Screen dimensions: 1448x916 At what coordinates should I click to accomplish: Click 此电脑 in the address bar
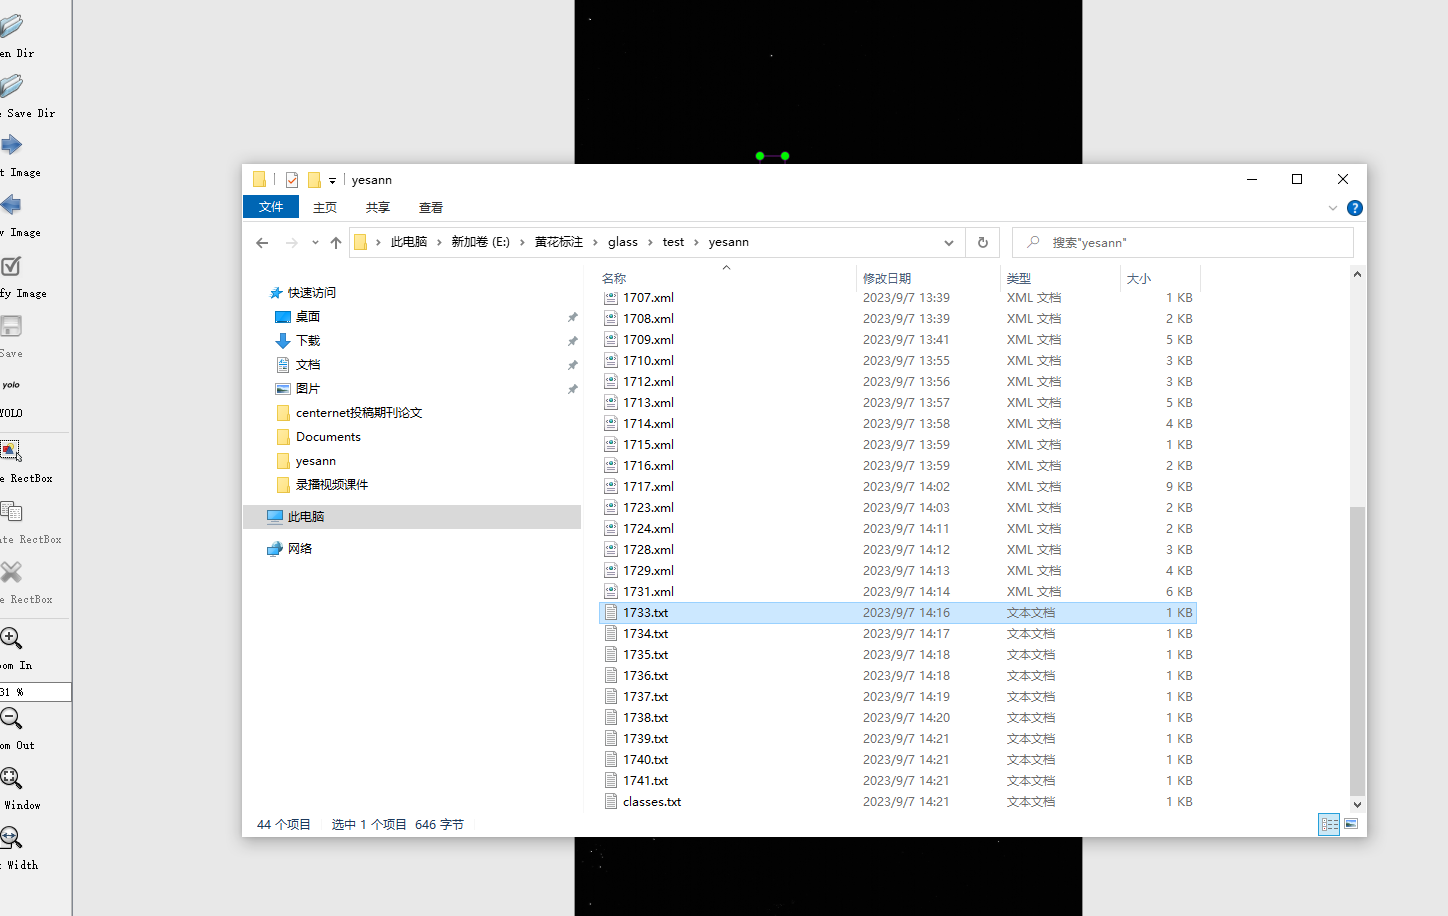pos(409,242)
